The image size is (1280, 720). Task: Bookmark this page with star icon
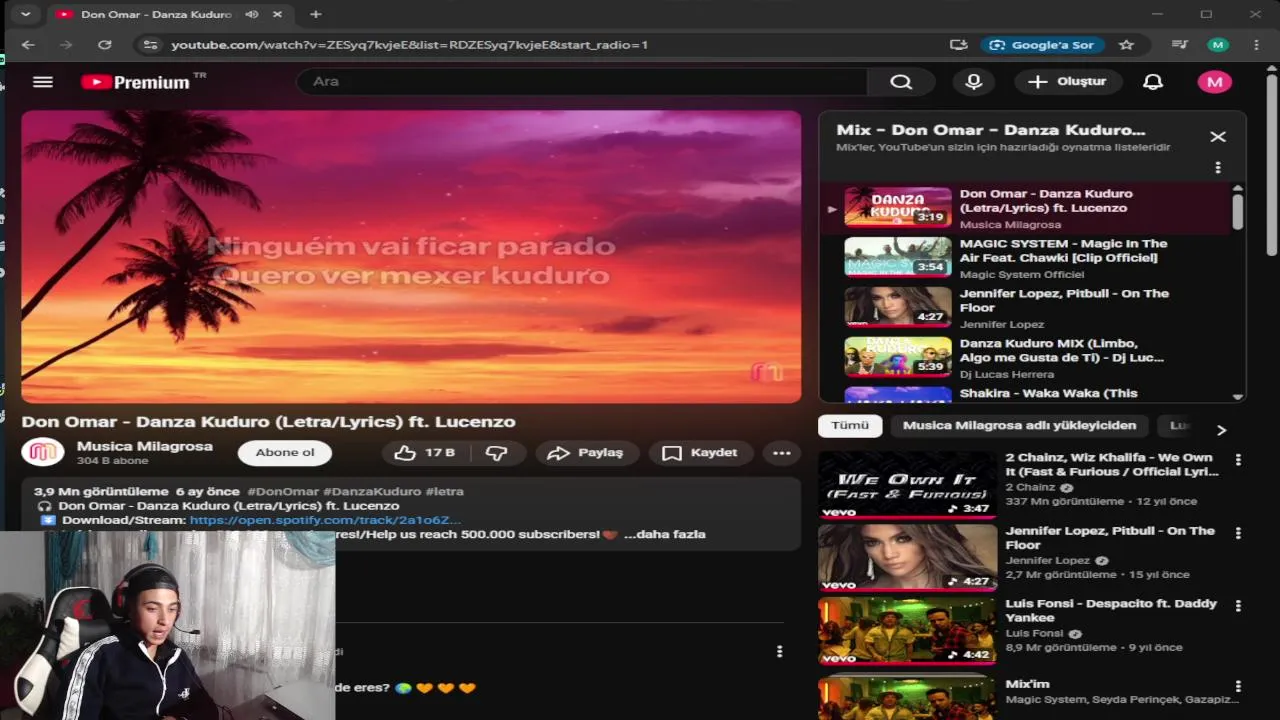click(1126, 45)
